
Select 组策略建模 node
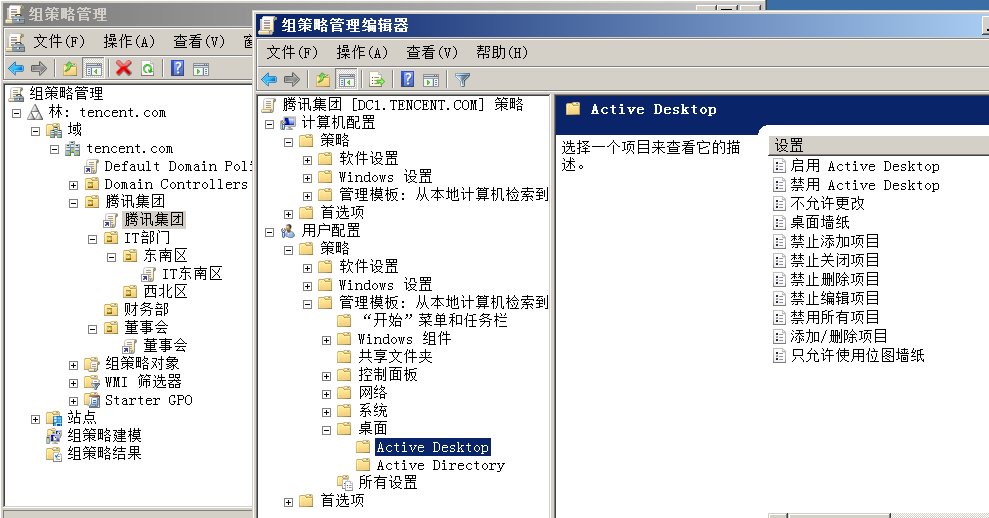coord(104,435)
